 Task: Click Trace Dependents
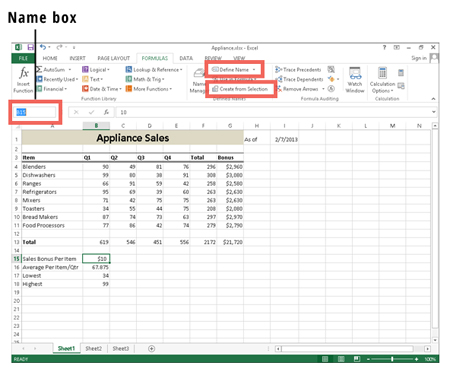(299, 79)
